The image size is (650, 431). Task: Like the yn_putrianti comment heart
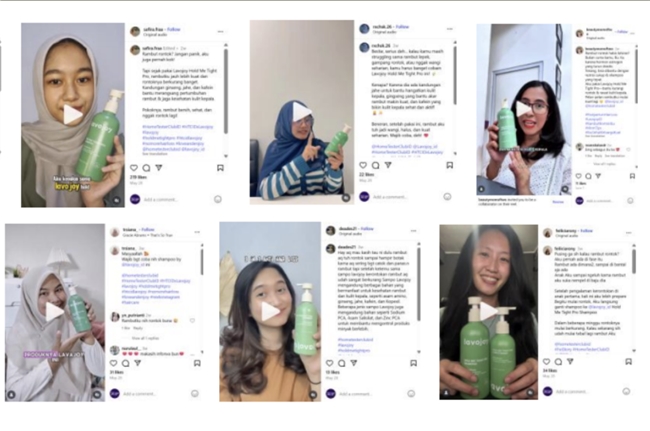(x=192, y=320)
